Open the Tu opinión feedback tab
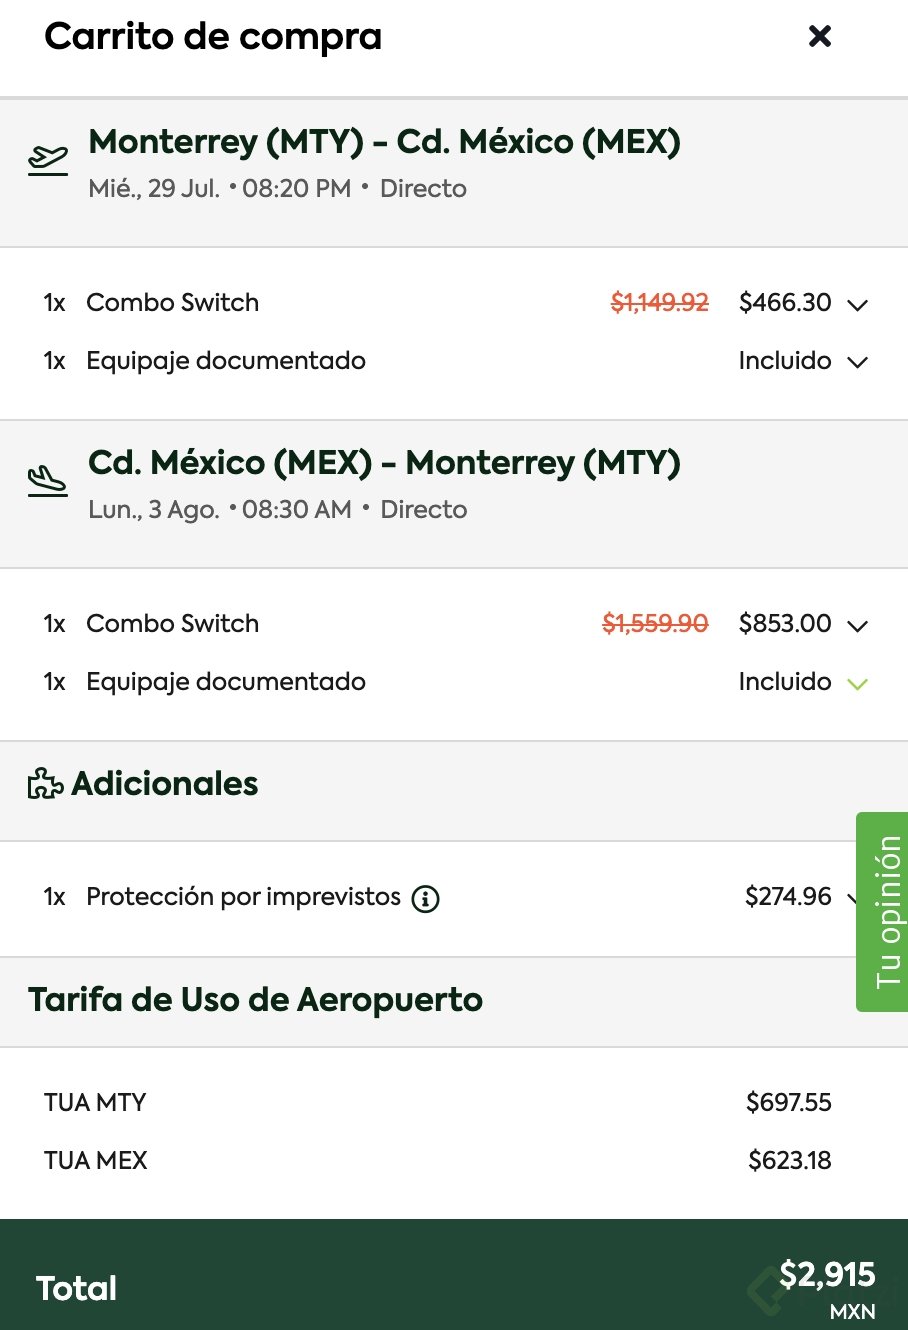 click(x=882, y=911)
